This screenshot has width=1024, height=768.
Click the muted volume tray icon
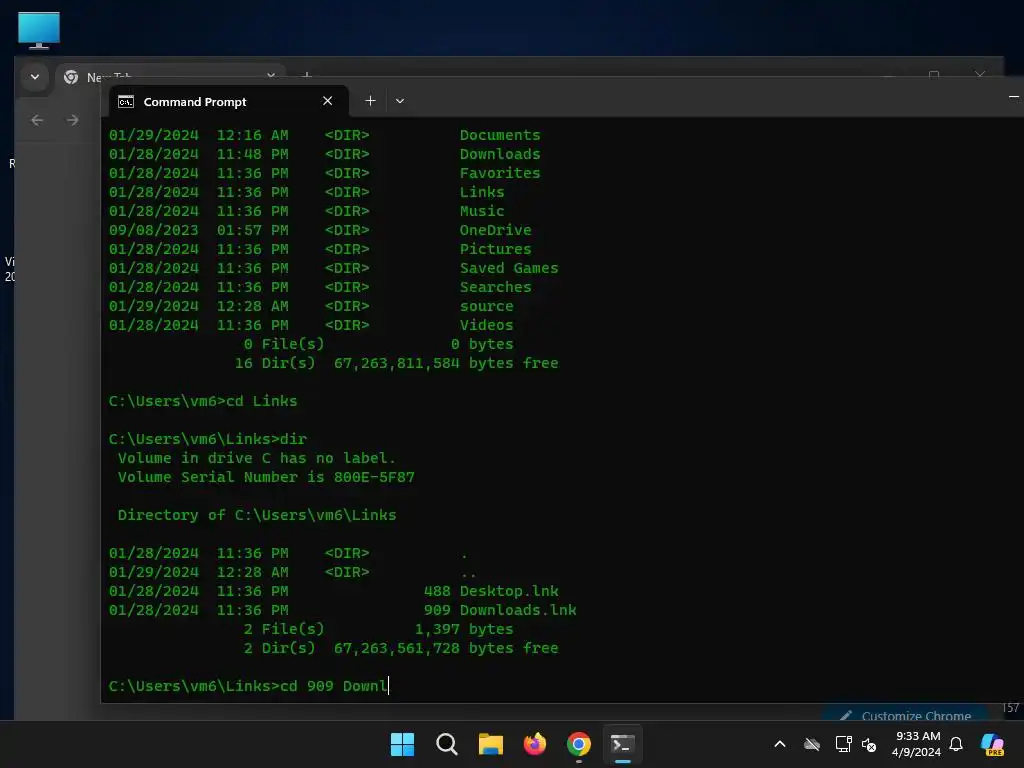click(869, 744)
